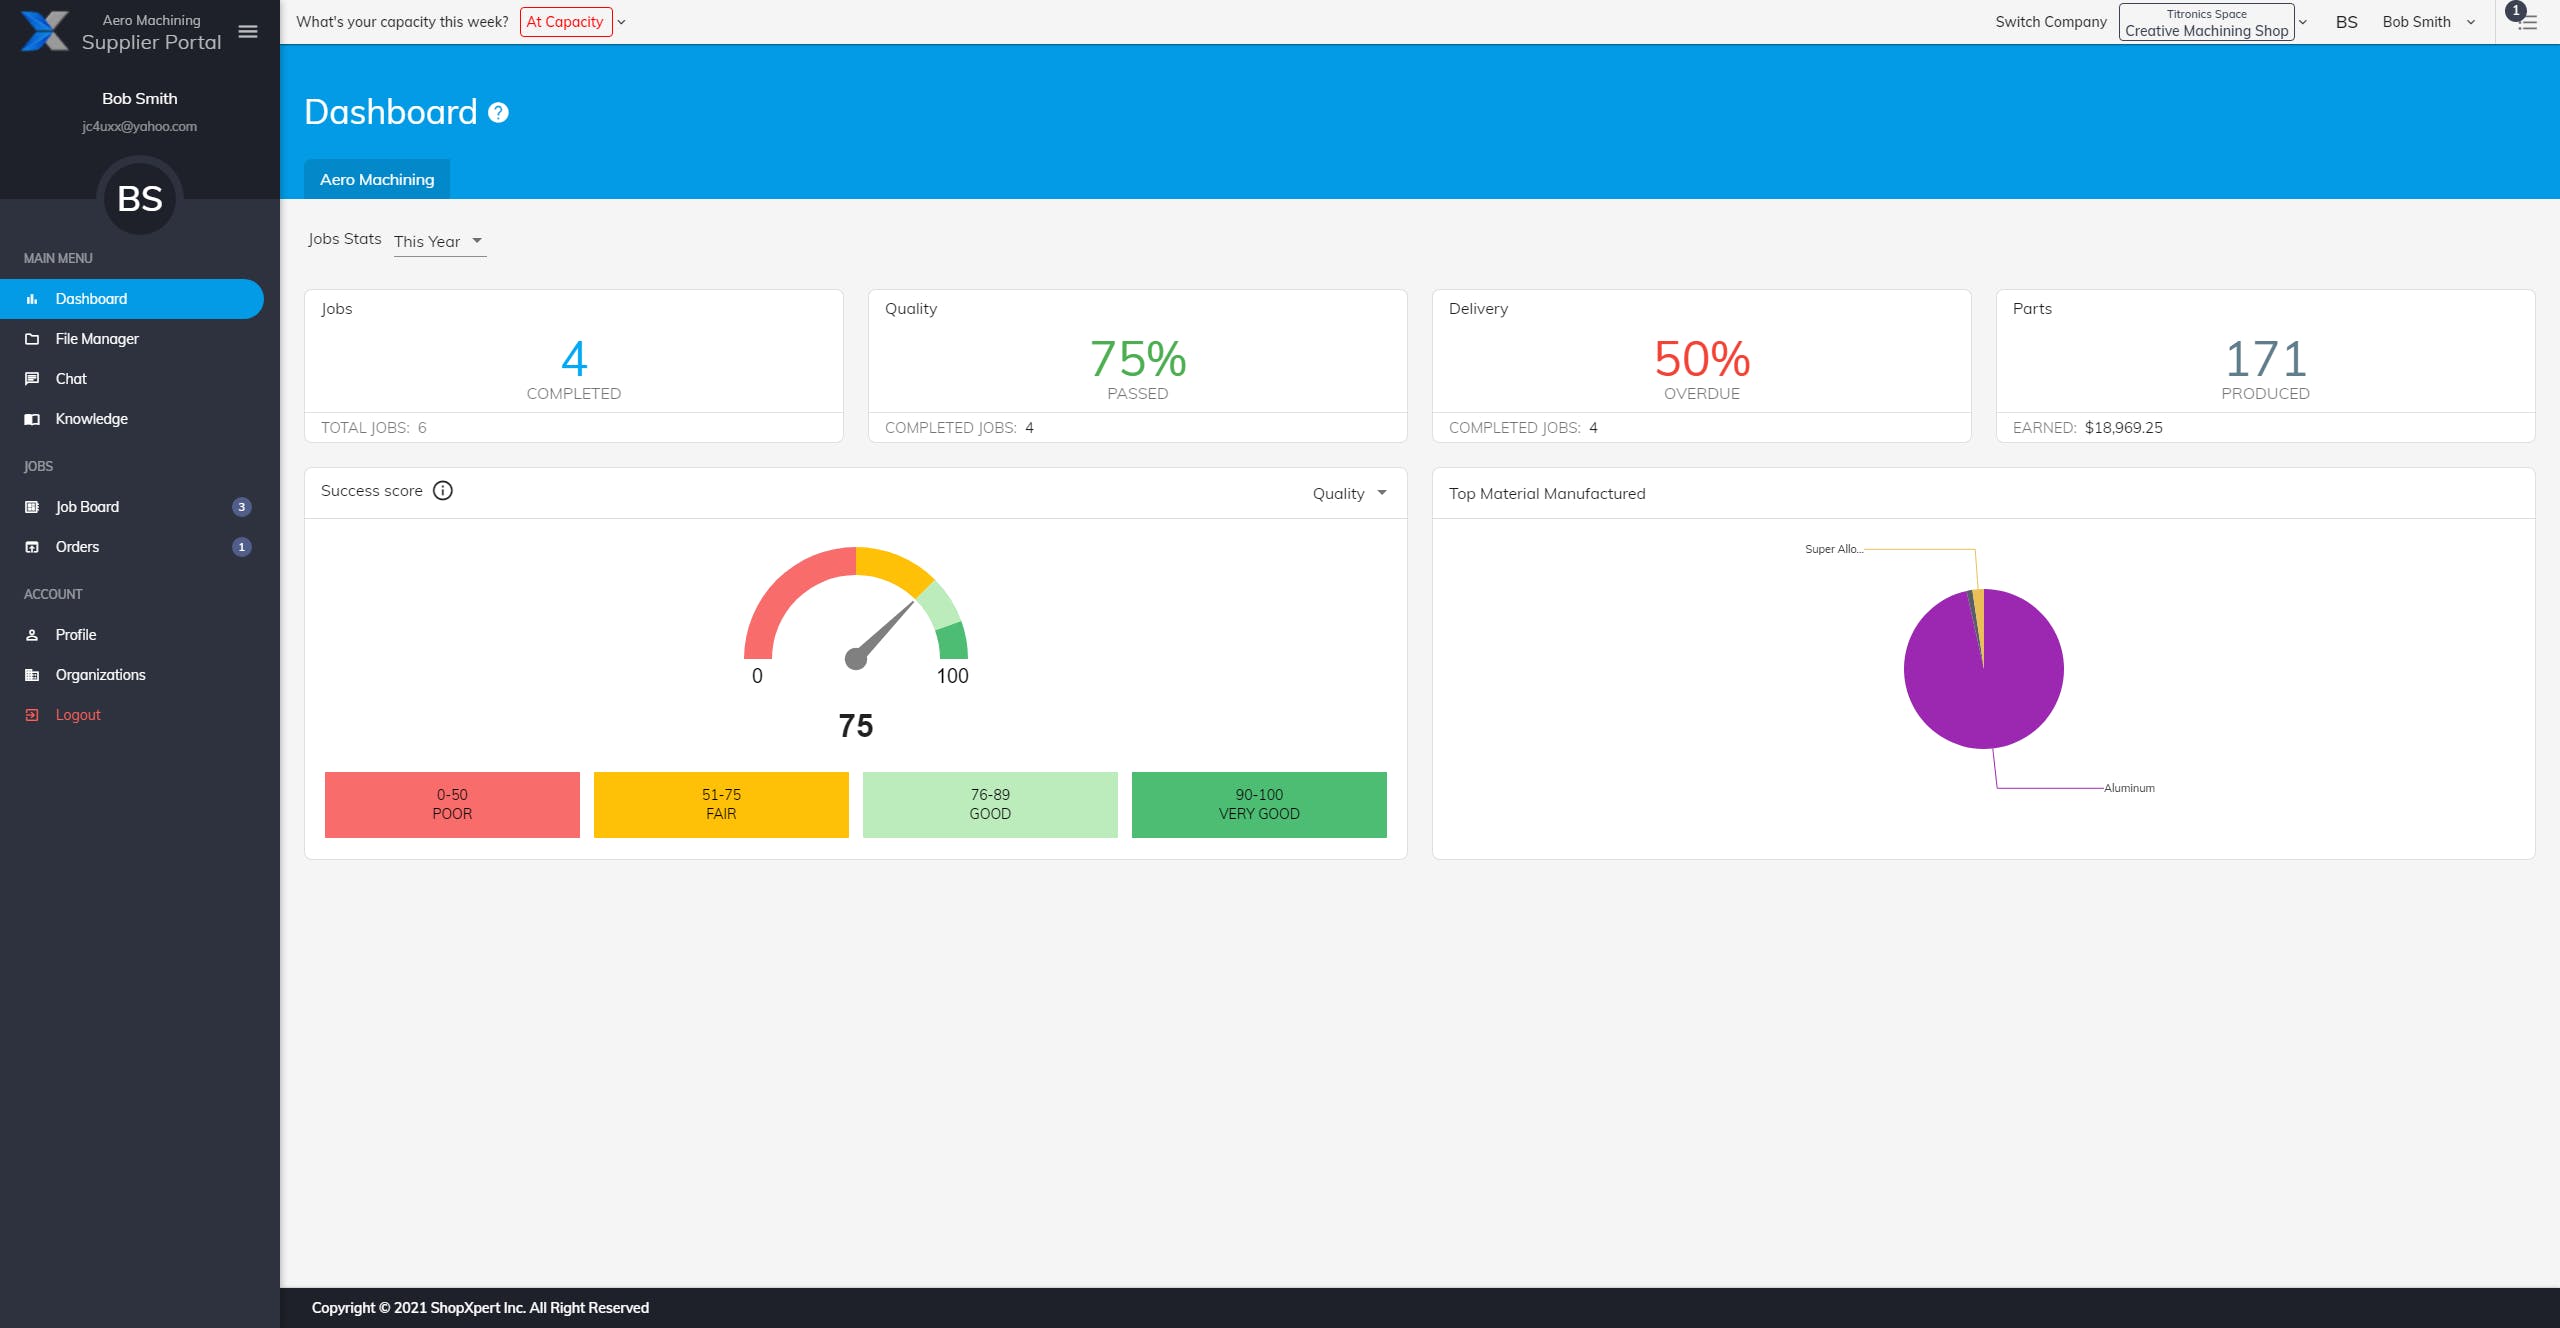Click the Chat icon in sidebar
This screenshot has width=2560, height=1328.
[32, 379]
